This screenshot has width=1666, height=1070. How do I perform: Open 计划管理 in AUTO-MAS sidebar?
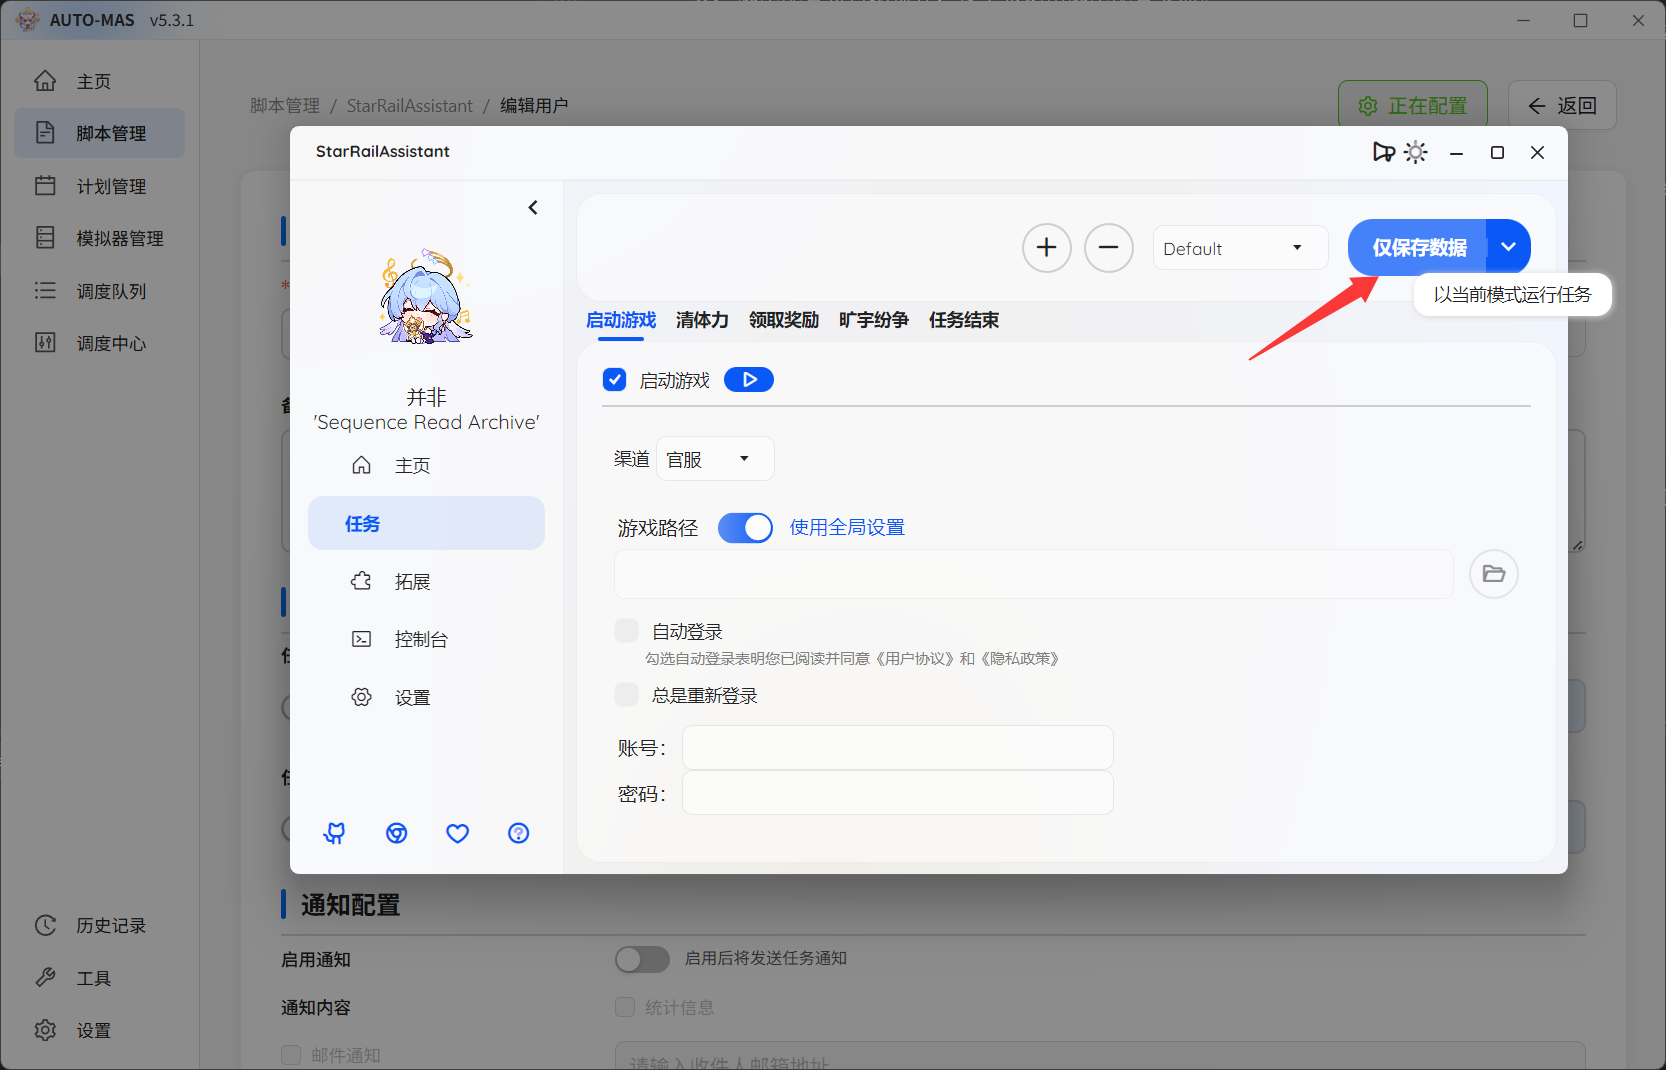pos(99,186)
